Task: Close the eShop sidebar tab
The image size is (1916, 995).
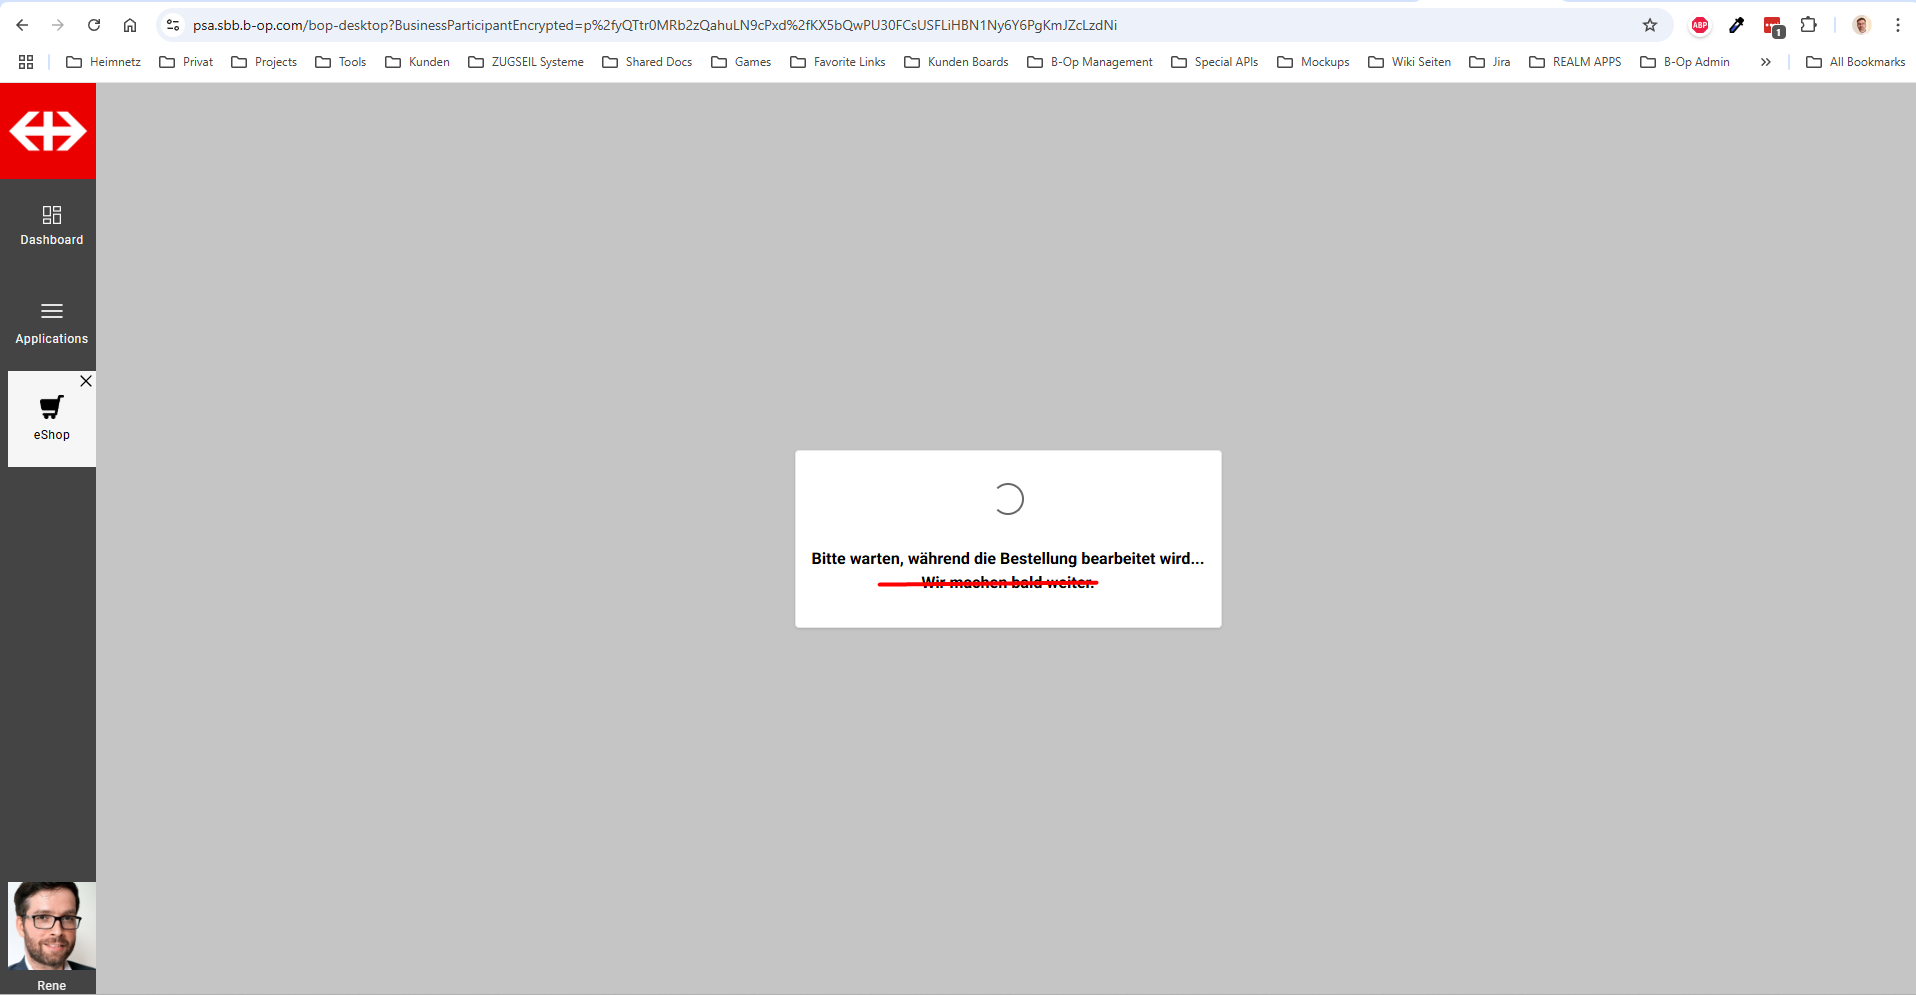Action: coord(86,381)
